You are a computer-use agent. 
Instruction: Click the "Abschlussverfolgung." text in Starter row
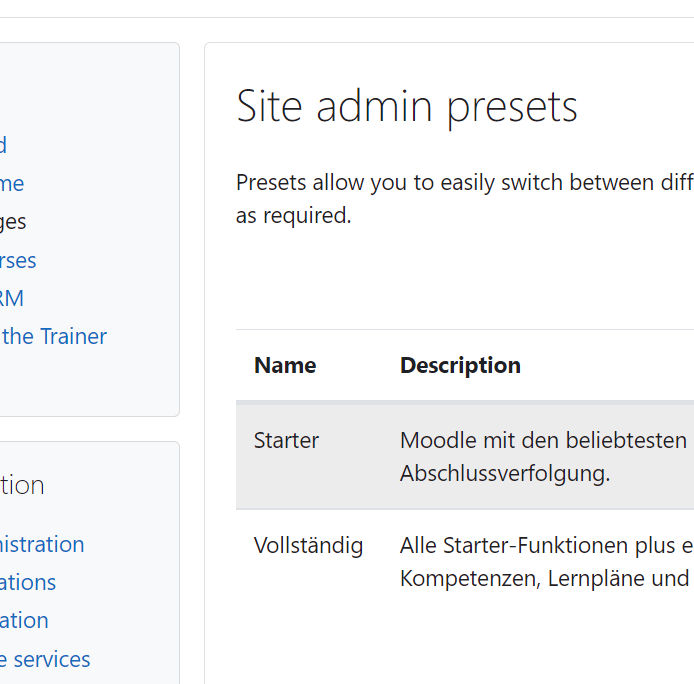pyautogui.click(x=505, y=474)
